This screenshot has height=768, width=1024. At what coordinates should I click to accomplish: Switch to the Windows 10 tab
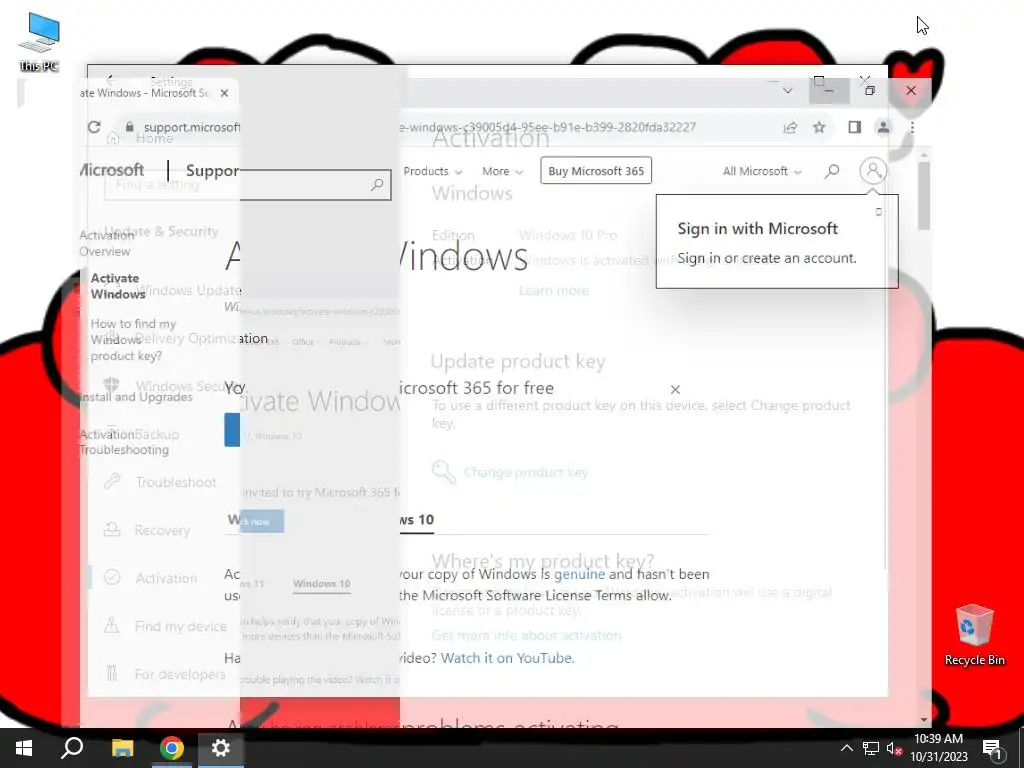[x=416, y=520]
